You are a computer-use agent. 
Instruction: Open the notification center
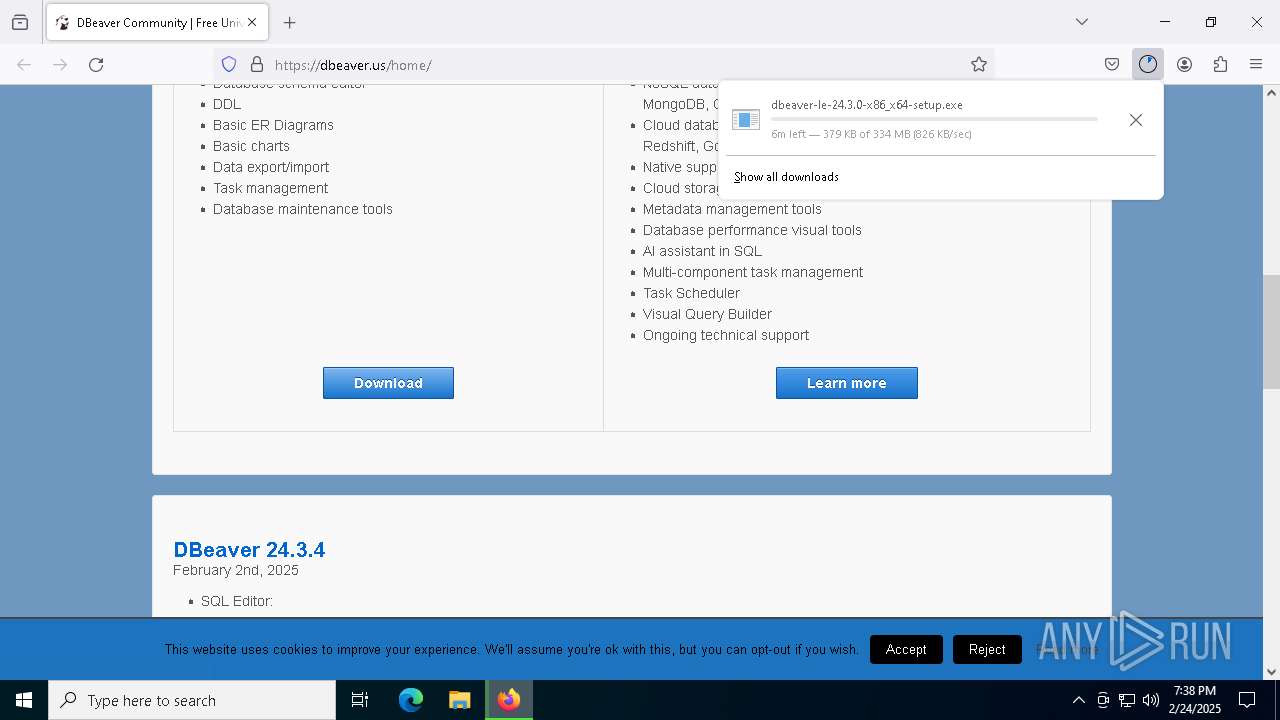[x=1247, y=700]
